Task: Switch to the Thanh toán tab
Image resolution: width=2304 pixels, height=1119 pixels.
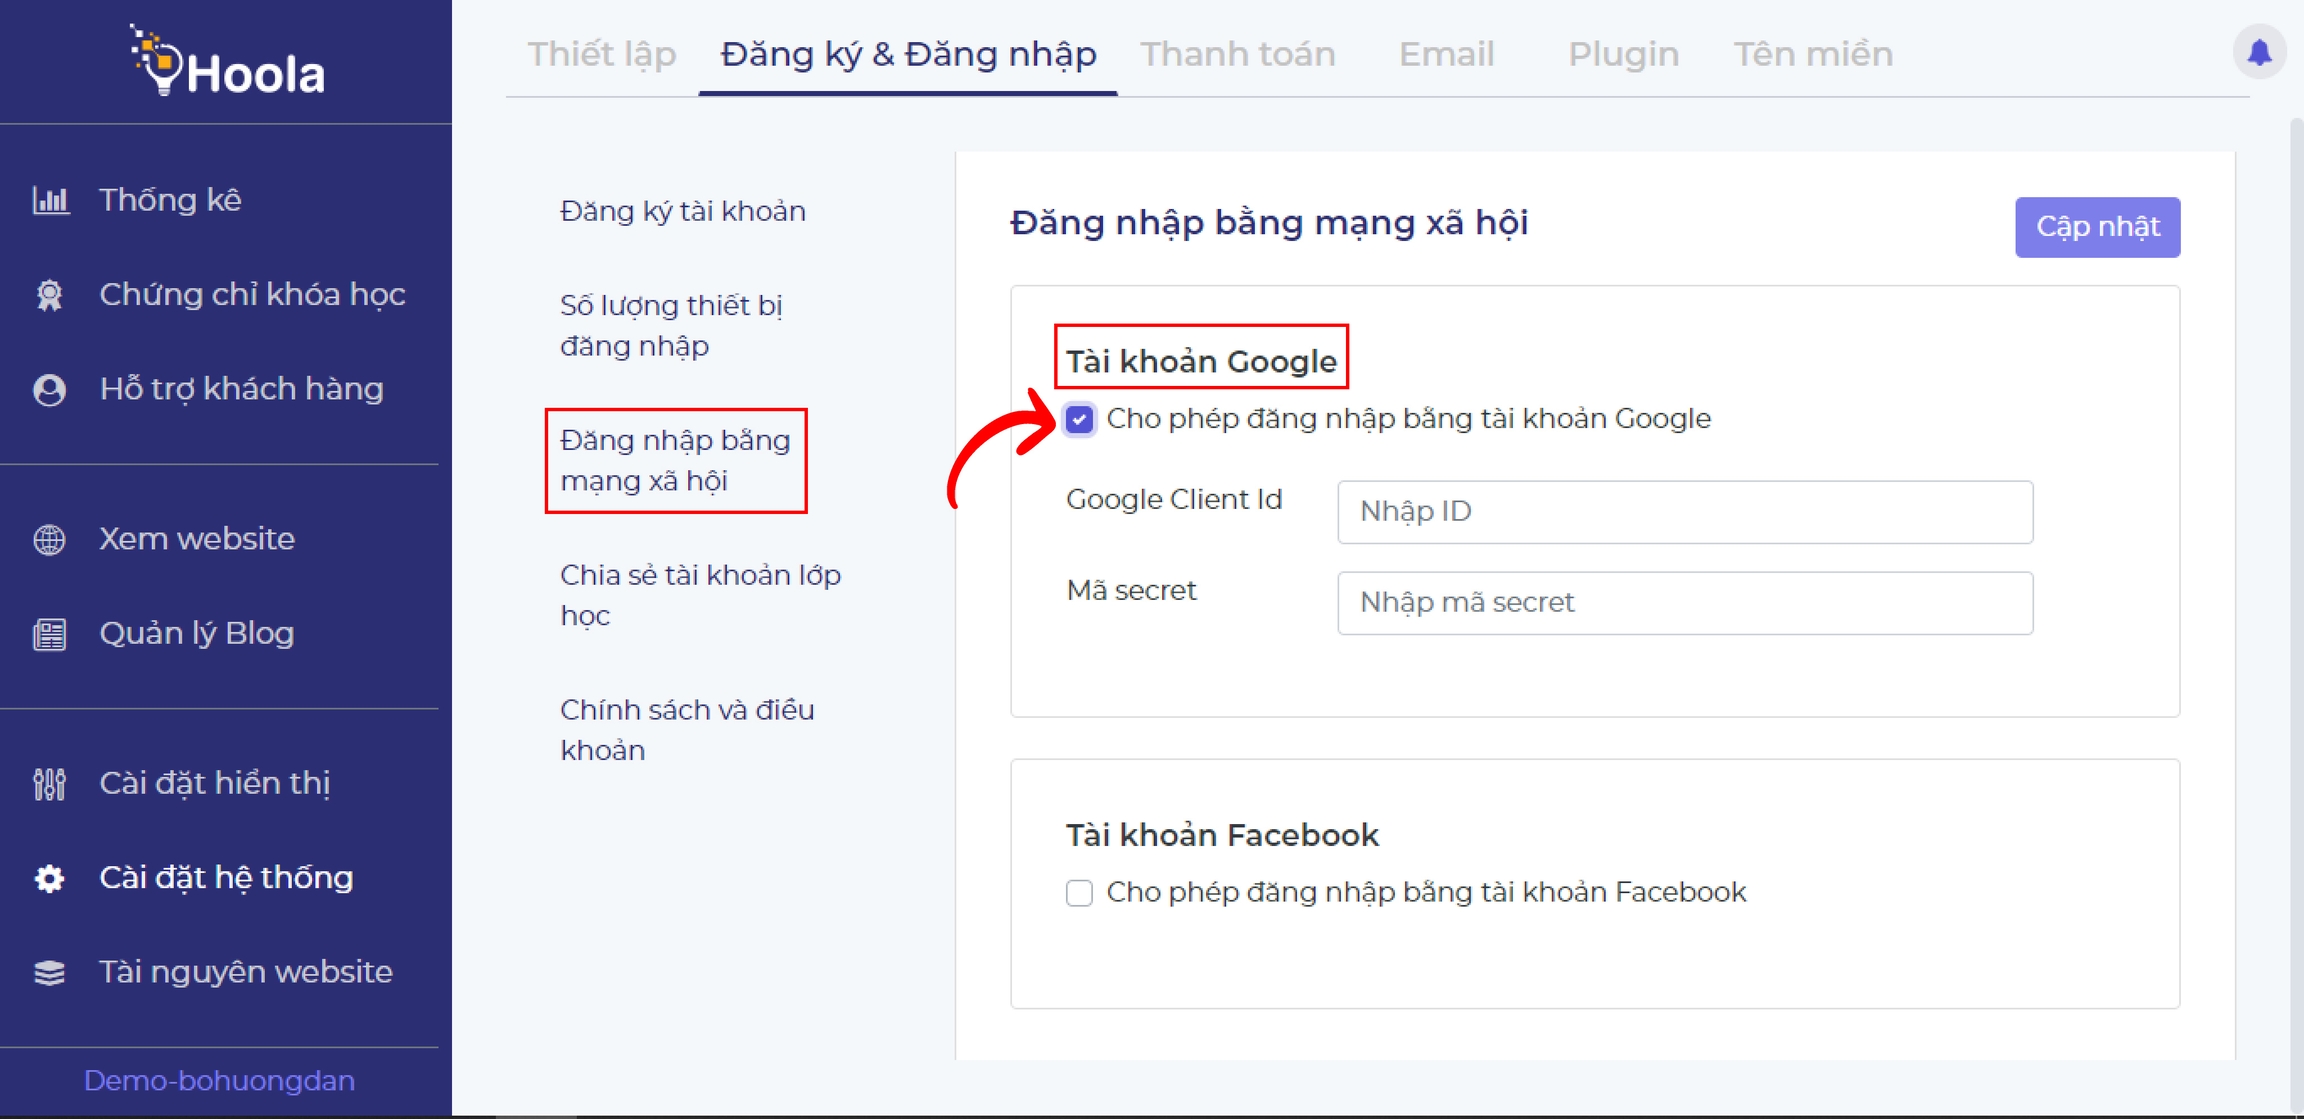Action: (1237, 54)
